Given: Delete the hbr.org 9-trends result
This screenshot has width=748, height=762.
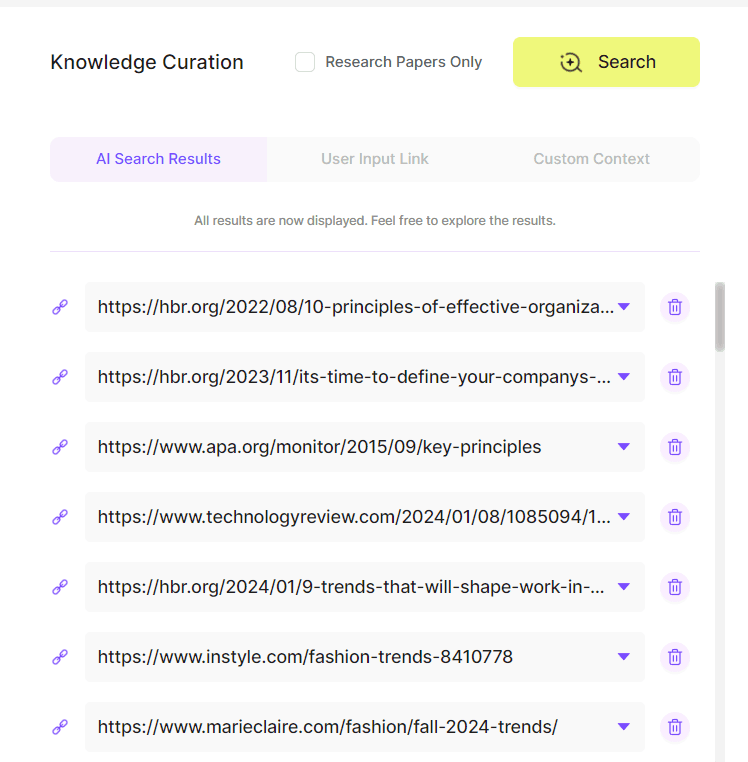Looking at the screenshot, I should (675, 587).
